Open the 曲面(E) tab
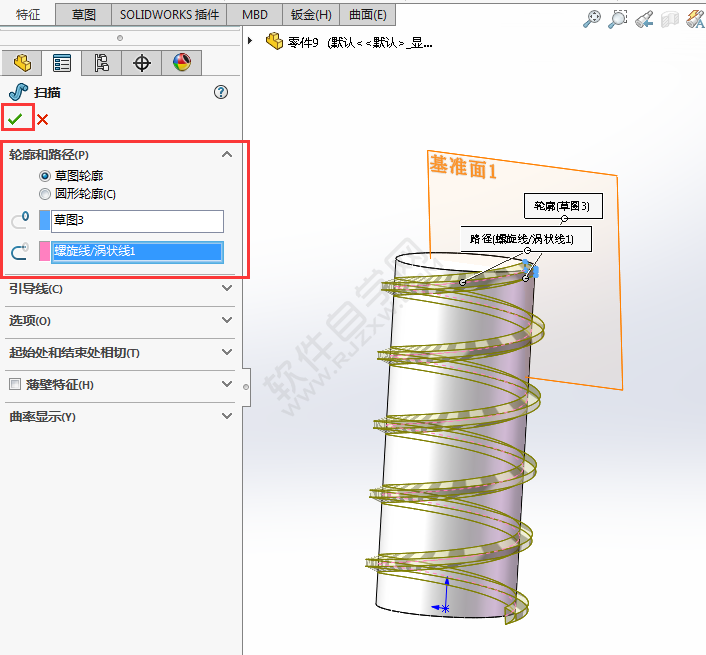Image resolution: width=706 pixels, height=655 pixels. tap(367, 14)
